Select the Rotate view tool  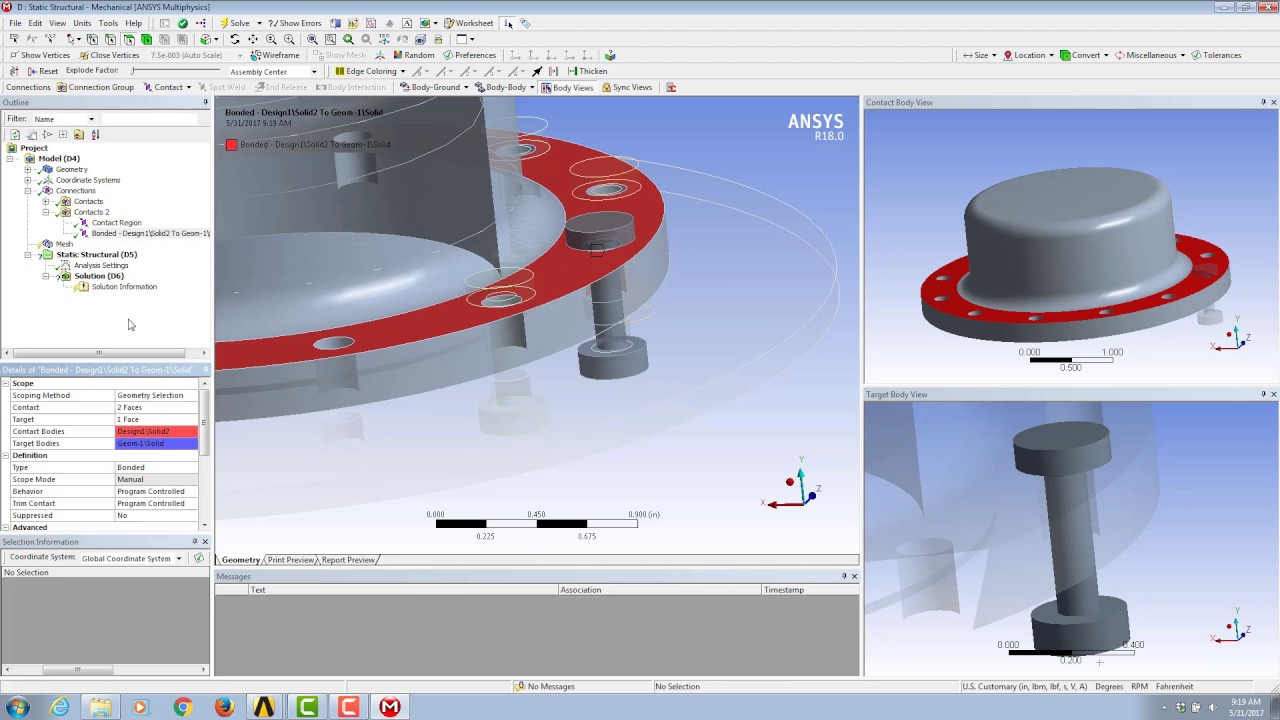point(235,39)
